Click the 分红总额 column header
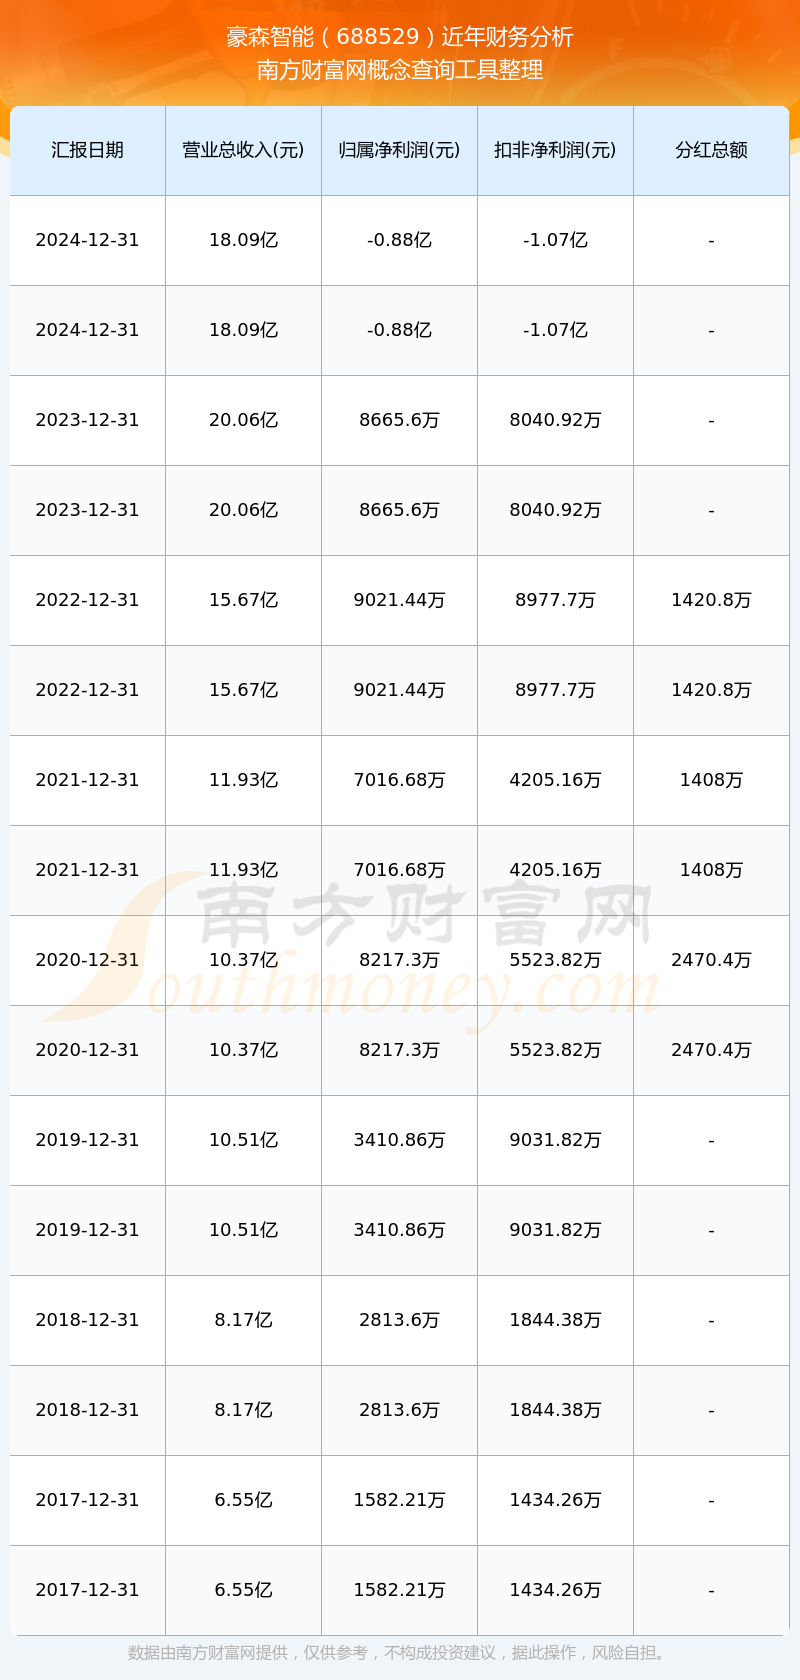This screenshot has width=800, height=1680. (711, 150)
